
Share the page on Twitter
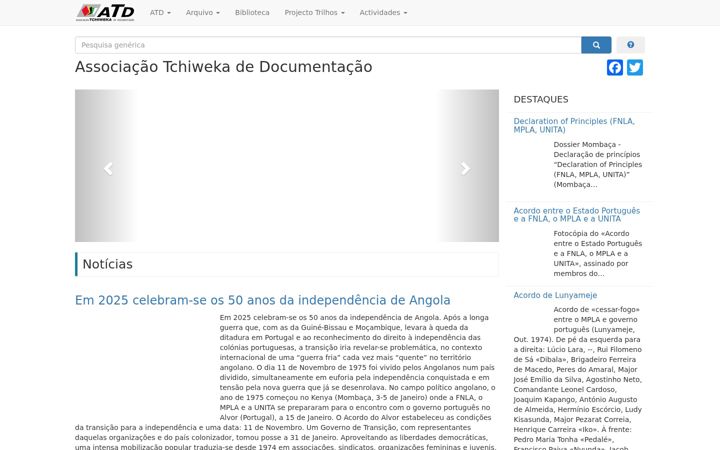(x=635, y=68)
